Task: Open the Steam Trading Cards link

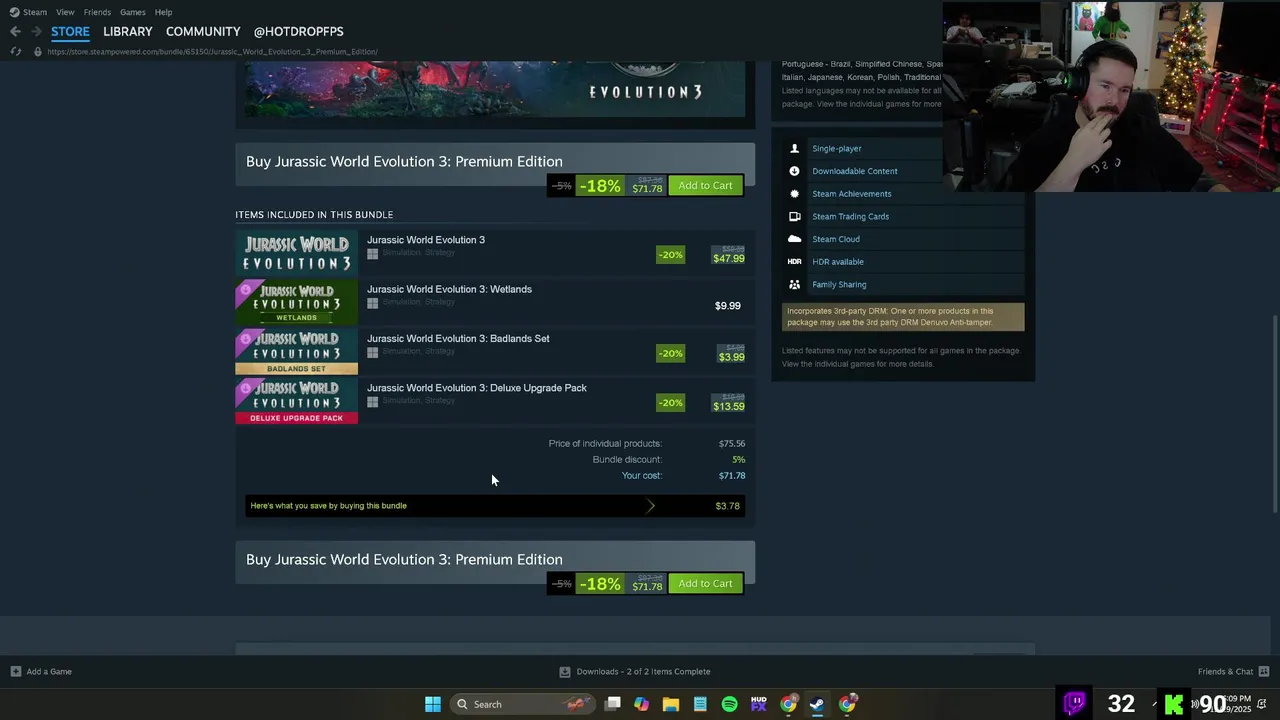Action: 850,216
